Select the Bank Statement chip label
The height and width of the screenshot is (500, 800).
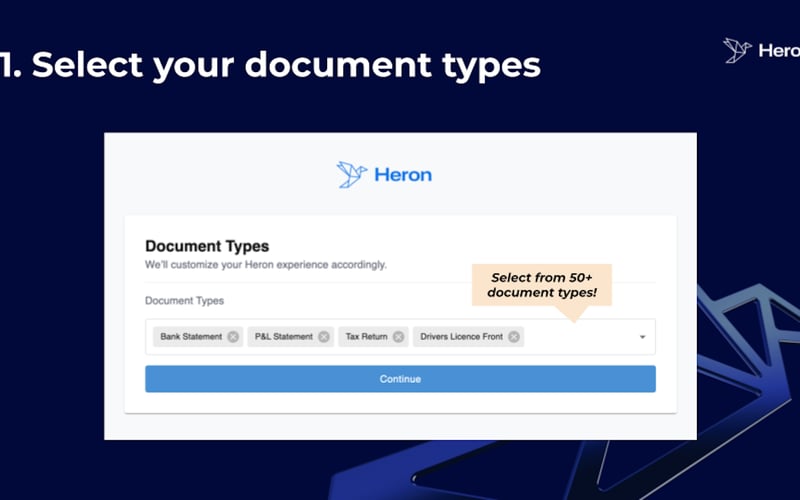191,337
